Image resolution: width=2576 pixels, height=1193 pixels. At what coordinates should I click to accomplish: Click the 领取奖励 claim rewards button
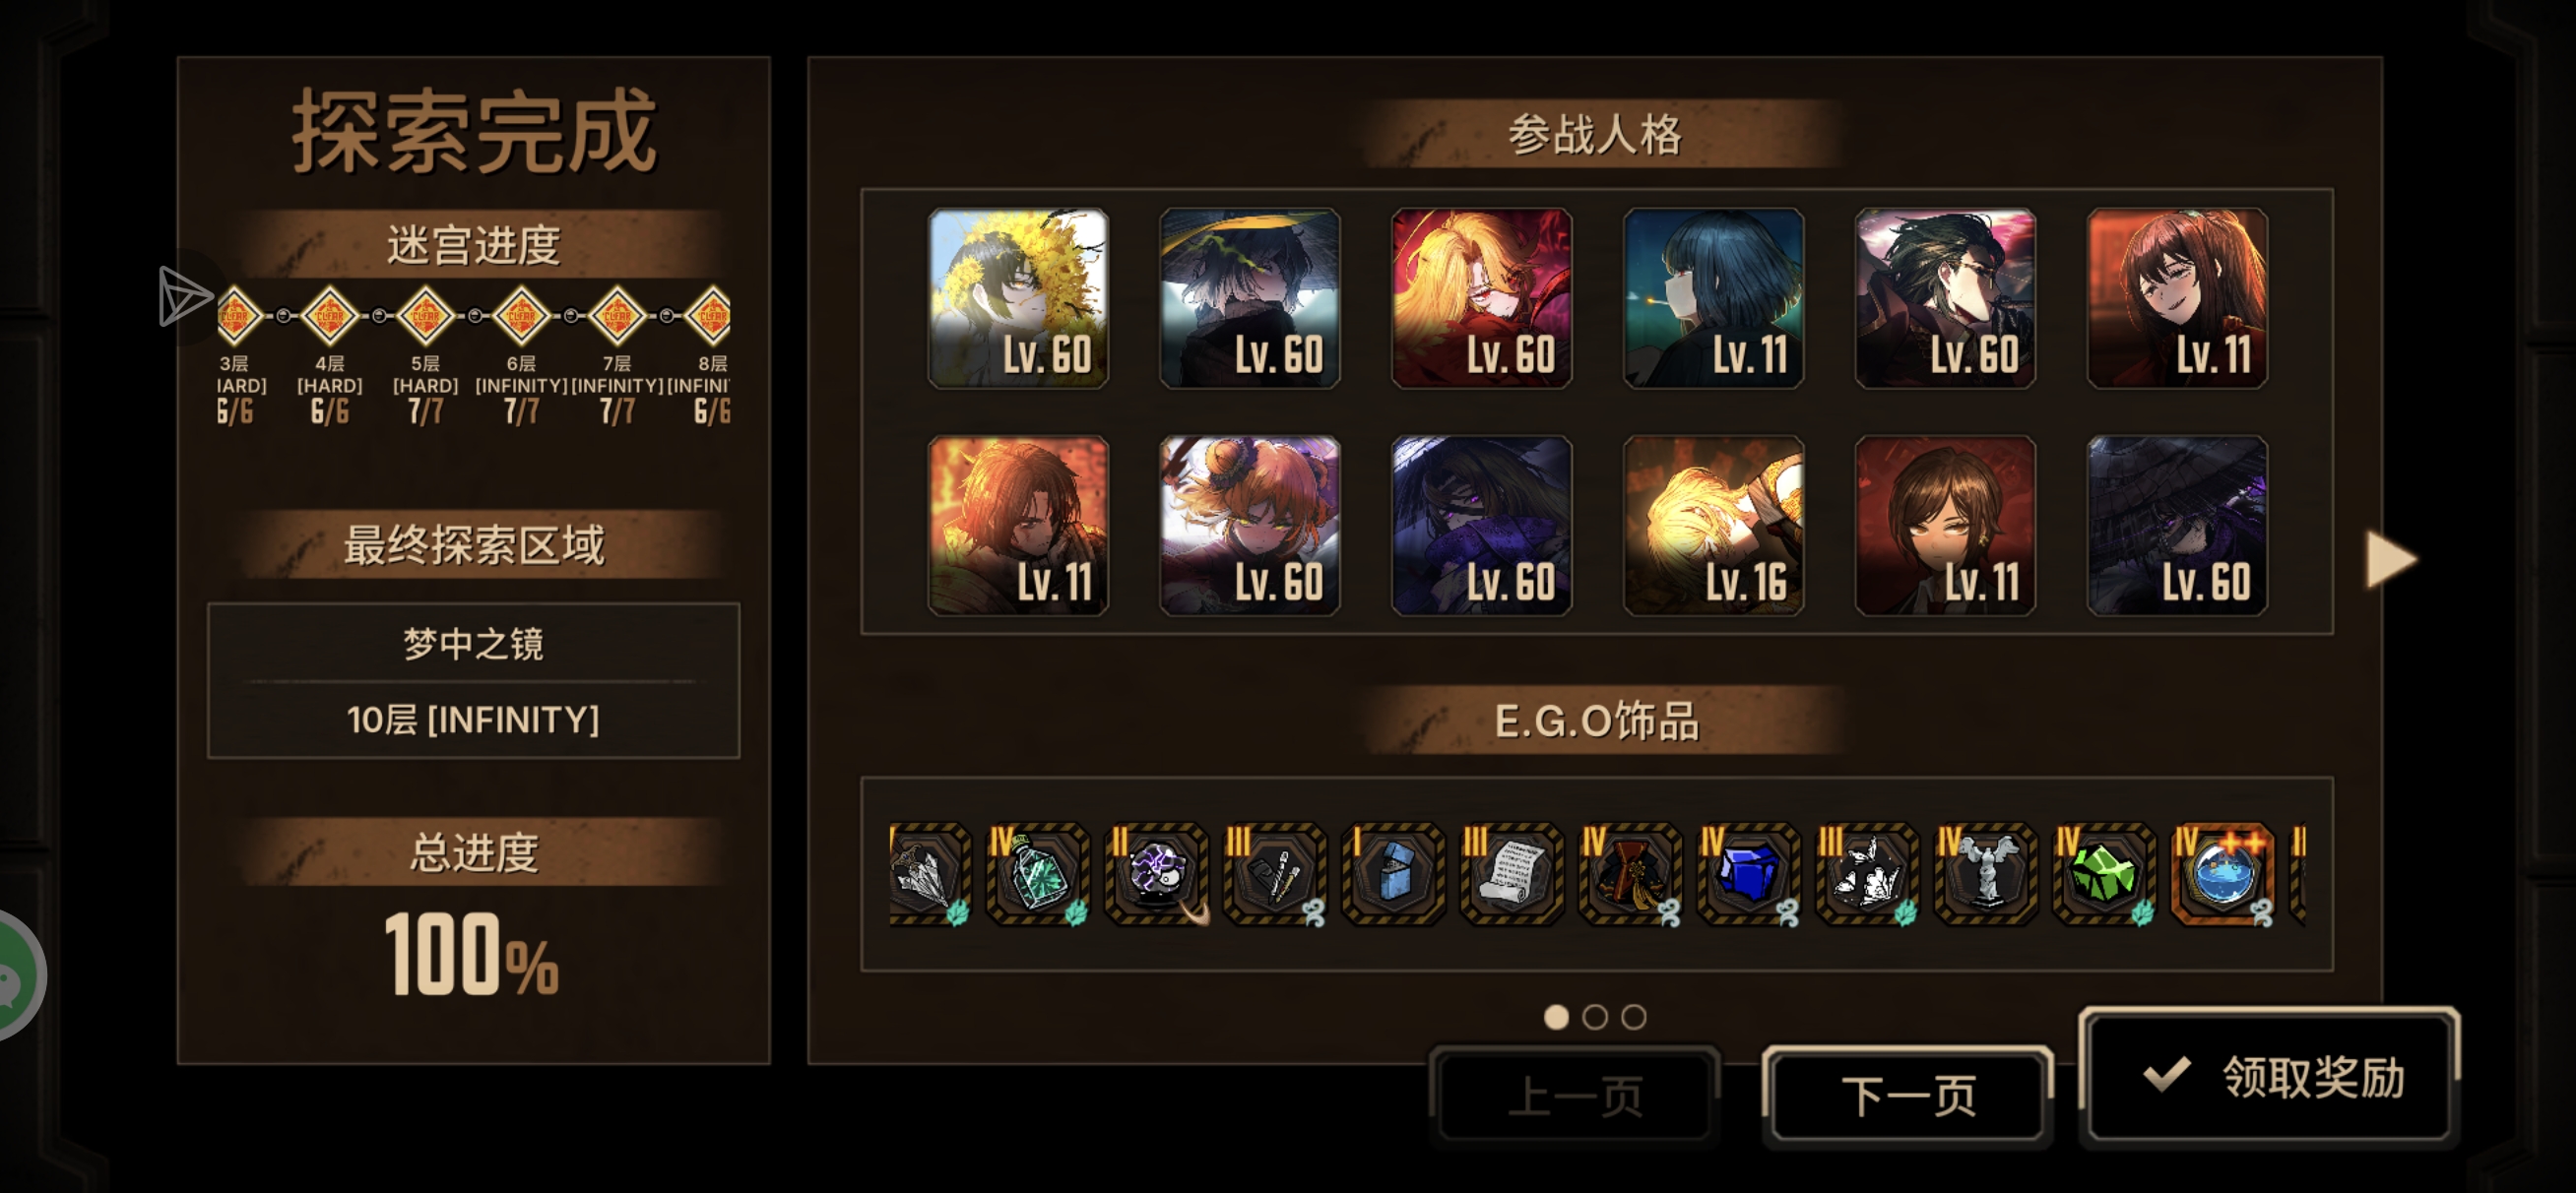pos(2269,1076)
